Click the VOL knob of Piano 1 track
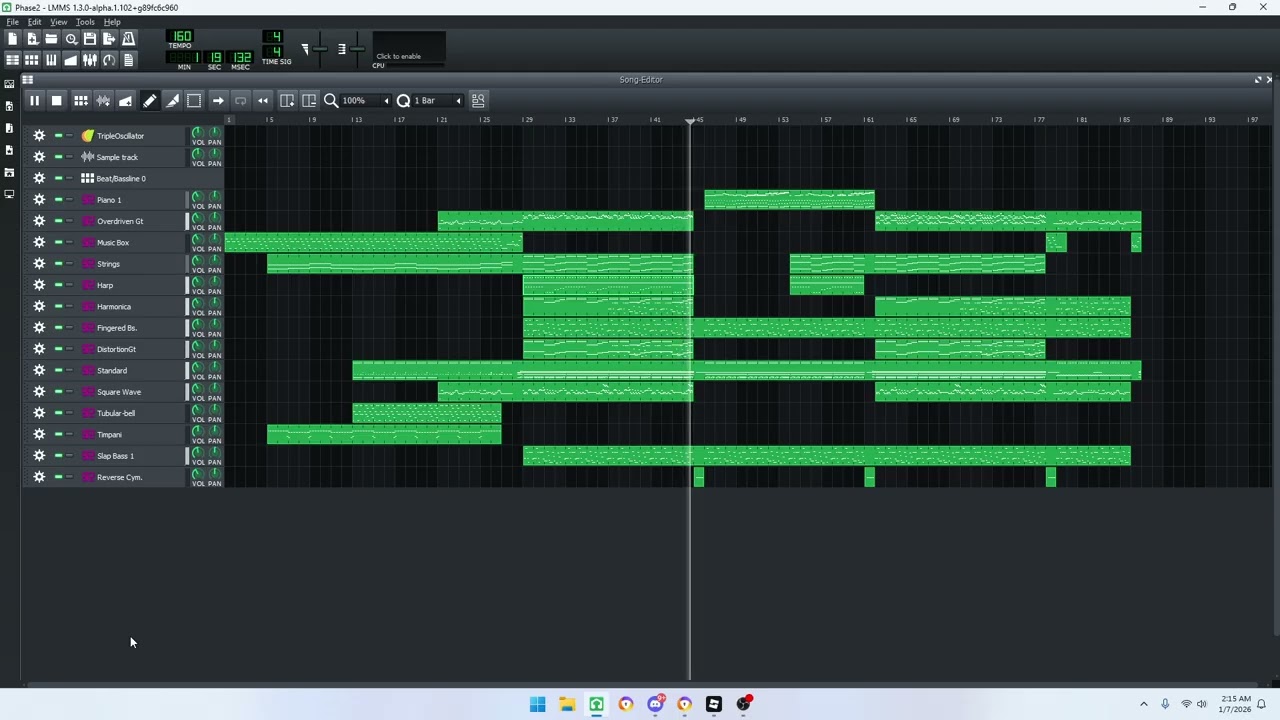 point(197,197)
